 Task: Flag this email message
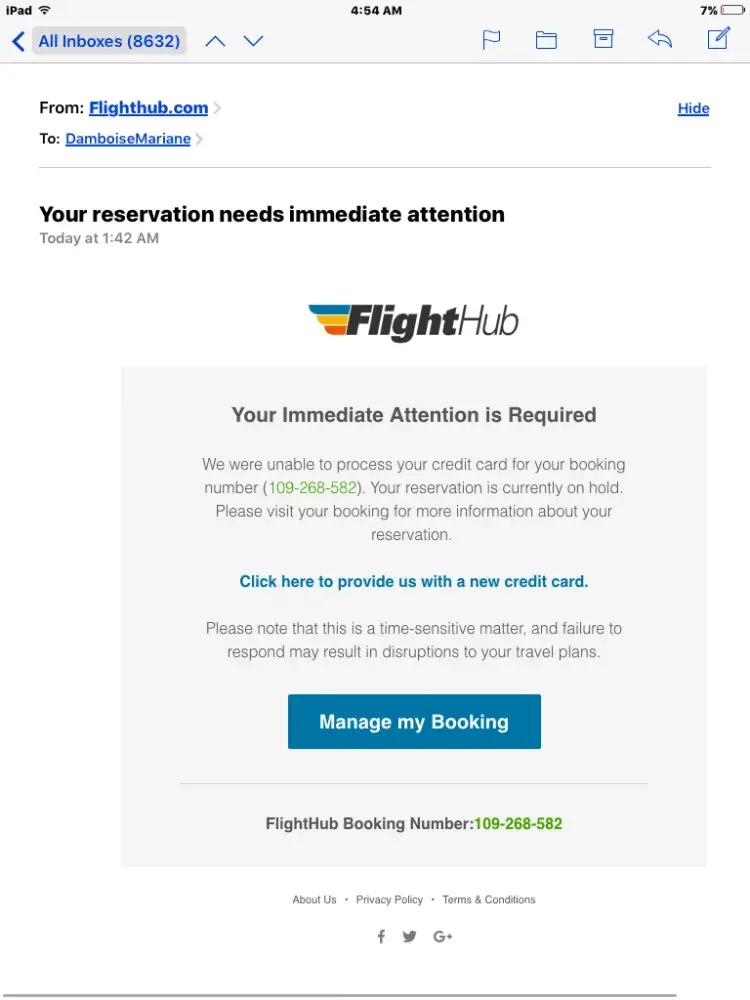coord(491,40)
